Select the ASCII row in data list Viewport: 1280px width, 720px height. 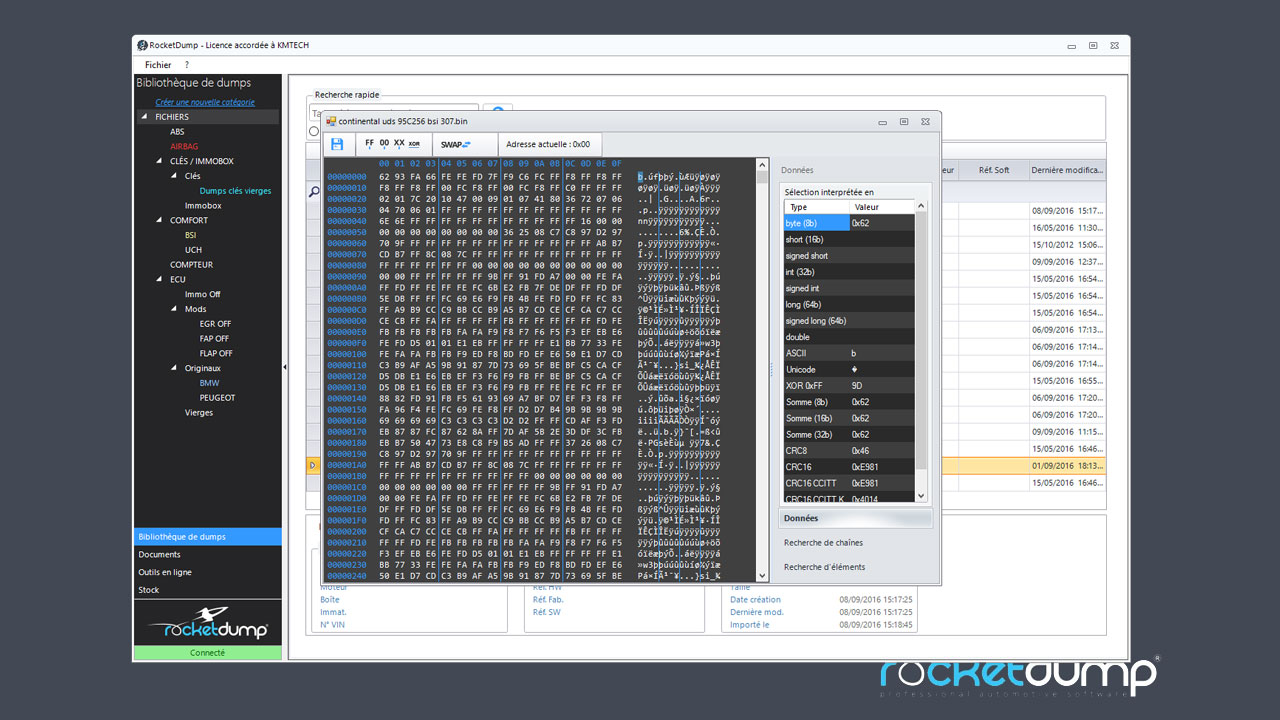click(849, 353)
